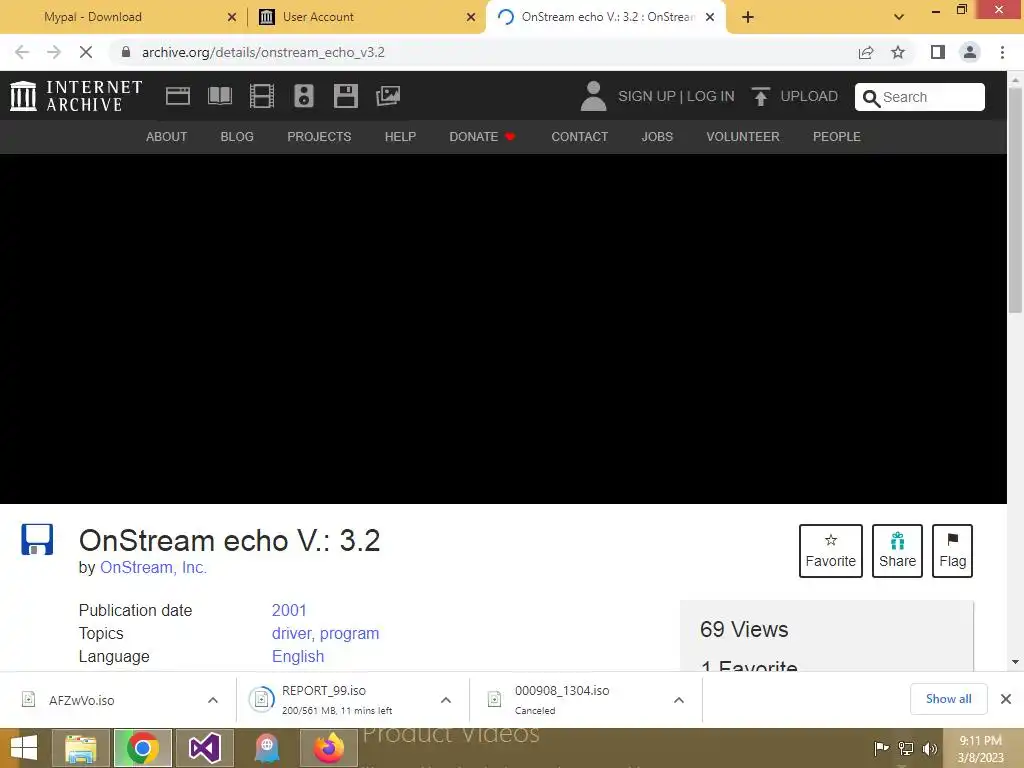Select the OnStream echo tab

click(607, 17)
